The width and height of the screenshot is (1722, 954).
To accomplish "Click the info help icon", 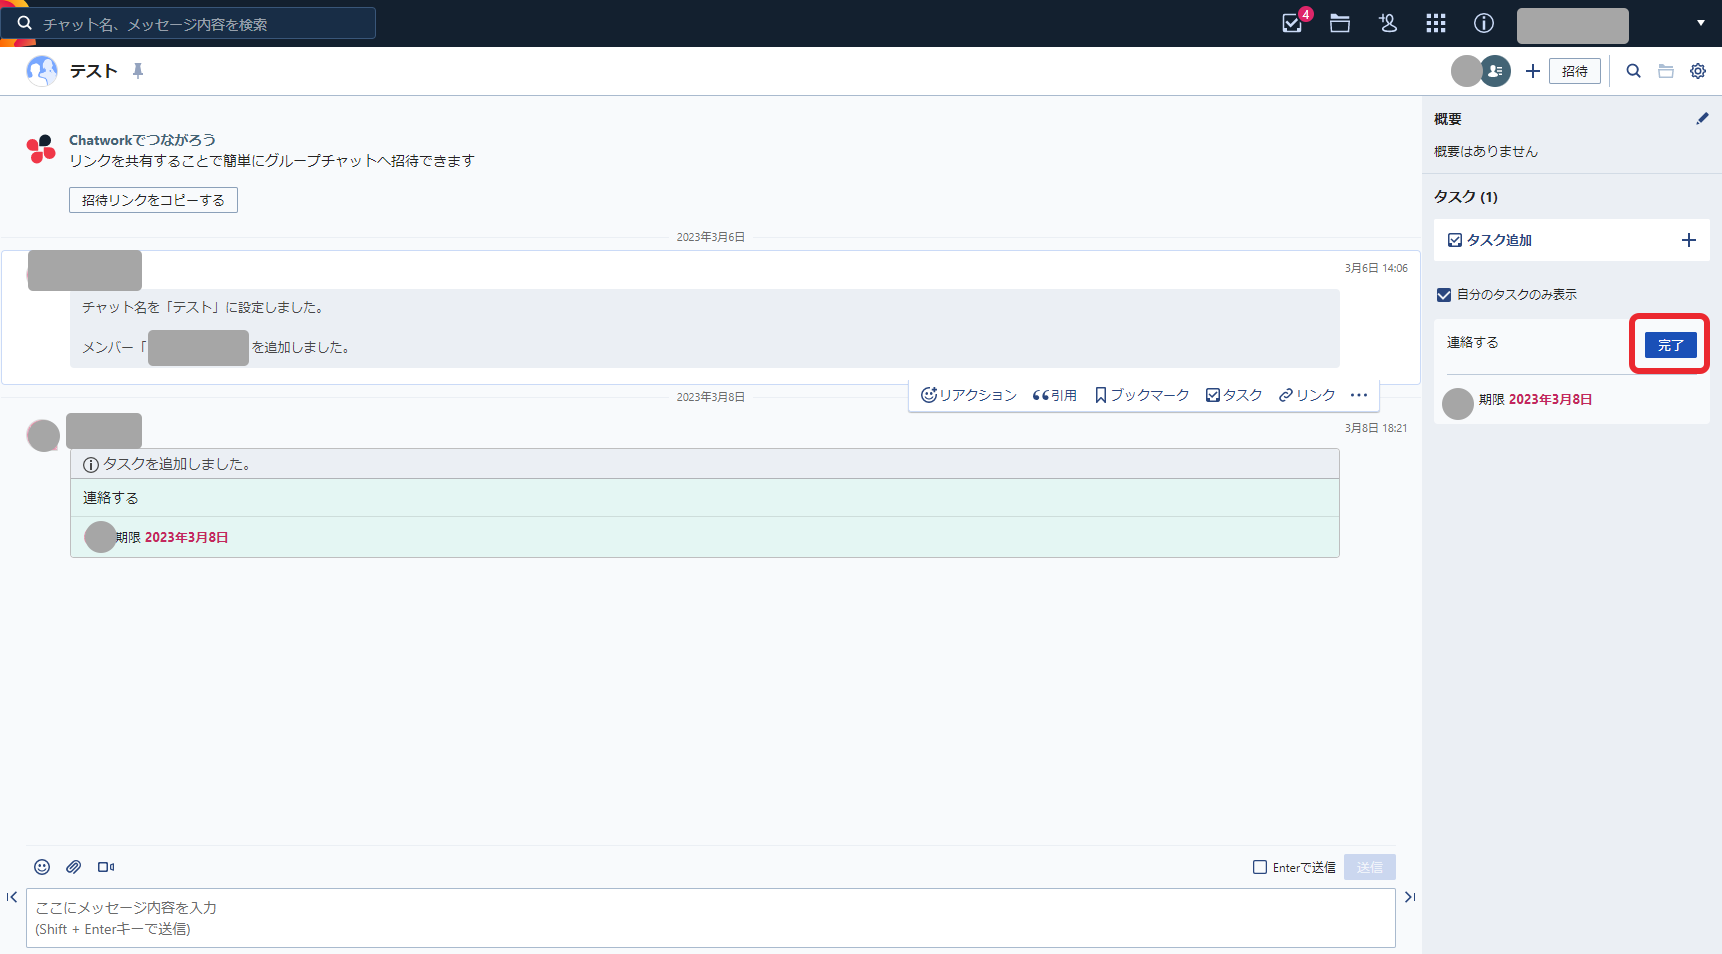I will pos(1484,23).
